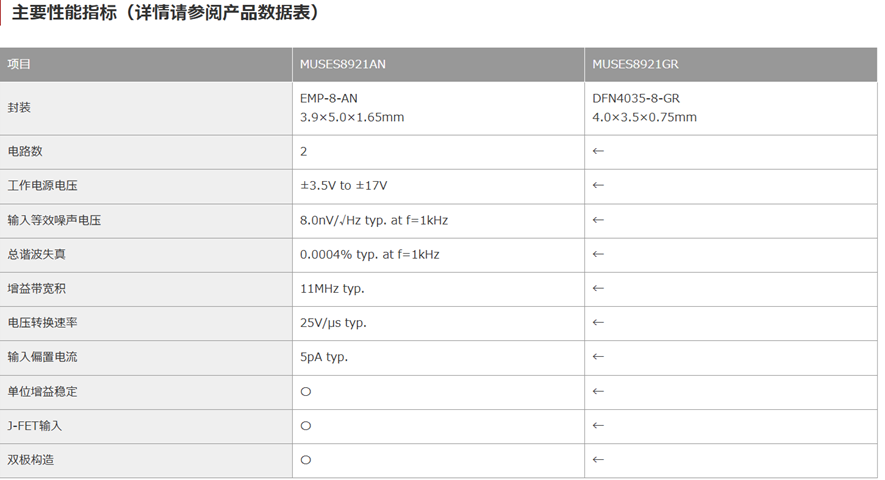Click the ±3.5V to ±17V voltage value

coord(343,185)
